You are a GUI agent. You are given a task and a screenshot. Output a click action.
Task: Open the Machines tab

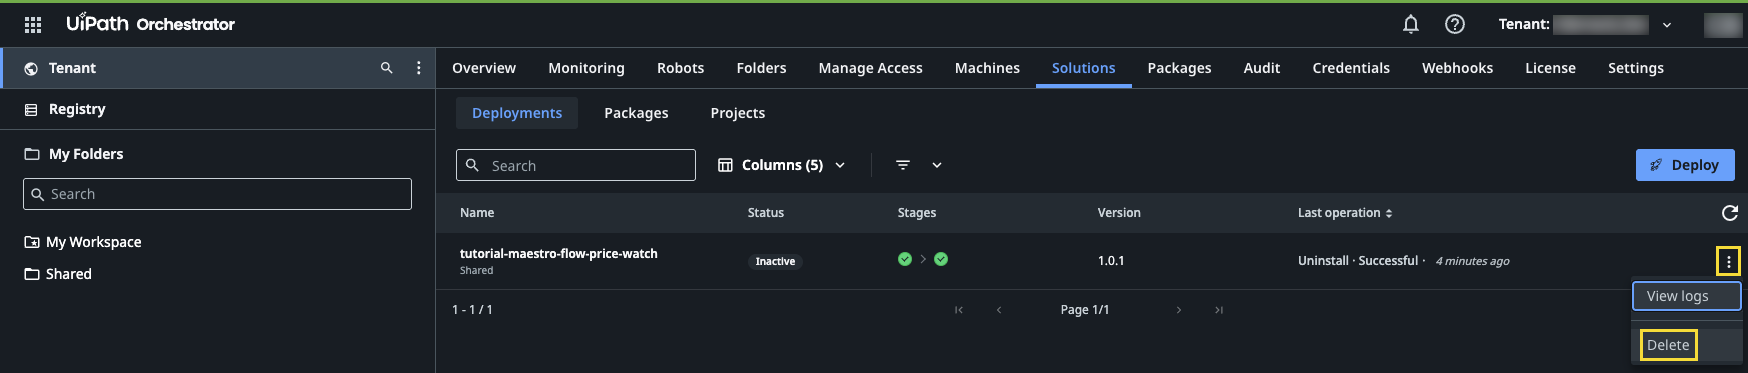(987, 68)
